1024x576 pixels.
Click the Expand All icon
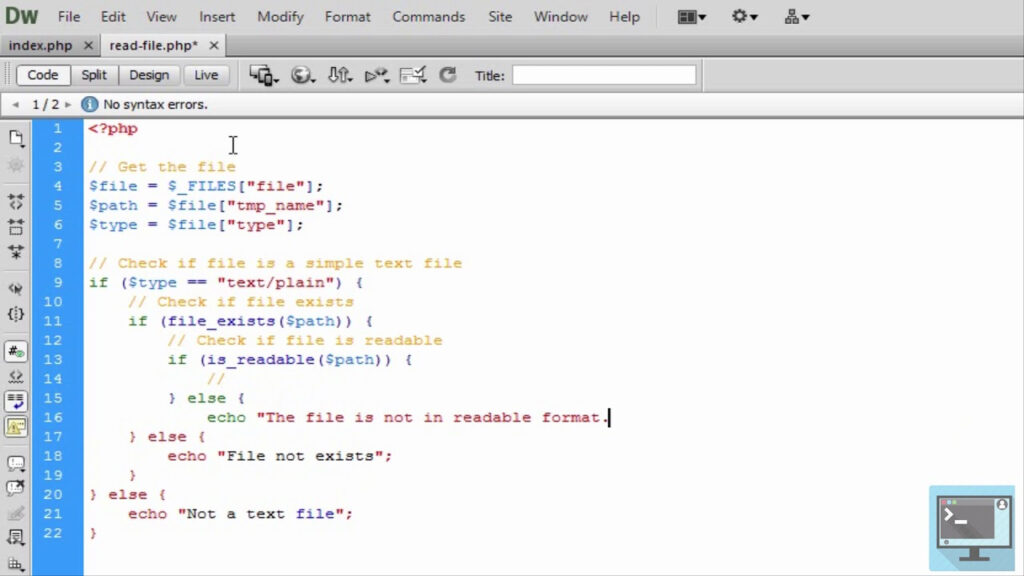16,252
